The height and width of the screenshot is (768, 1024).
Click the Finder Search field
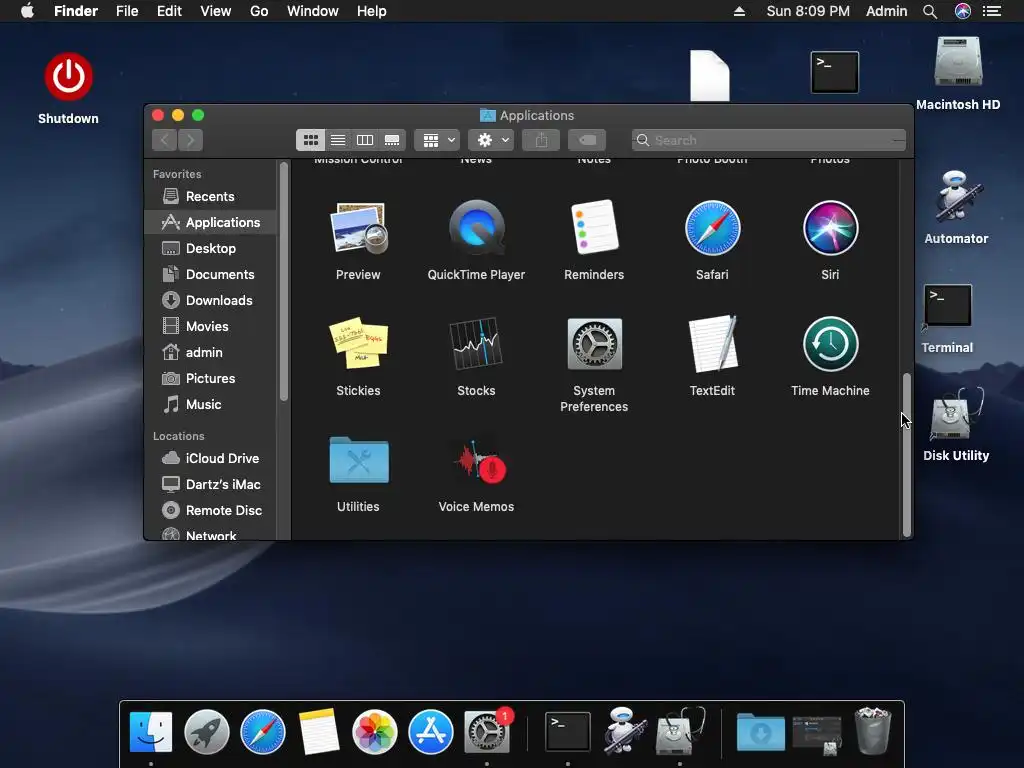(x=769, y=140)
